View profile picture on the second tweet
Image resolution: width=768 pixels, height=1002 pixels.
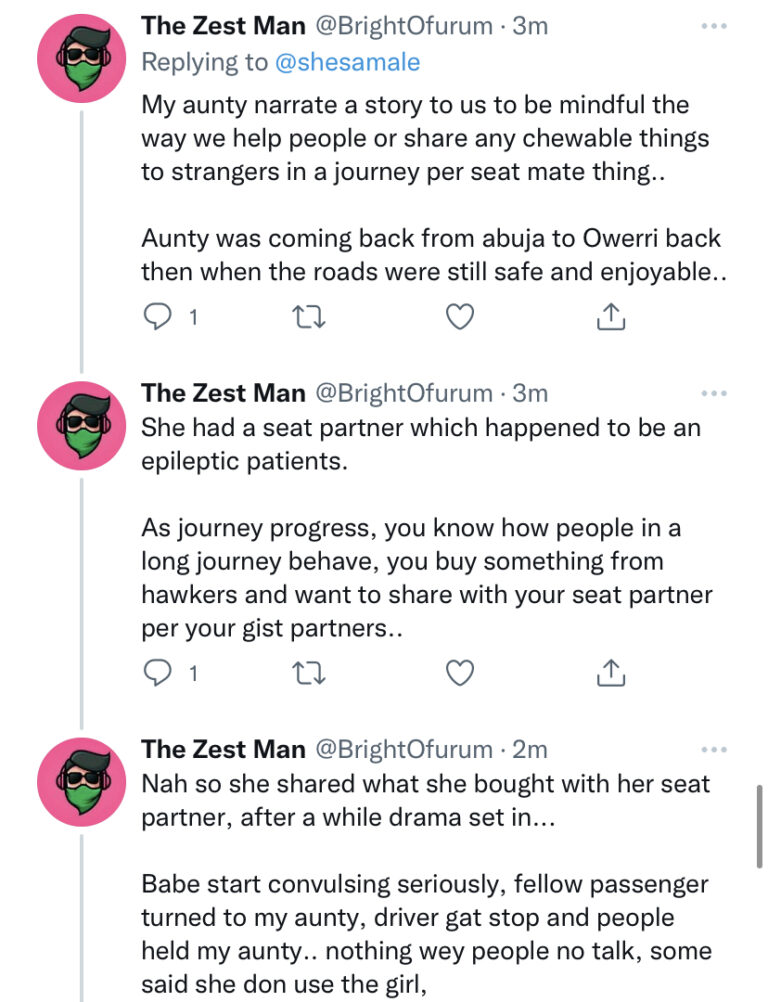[80, 426]
